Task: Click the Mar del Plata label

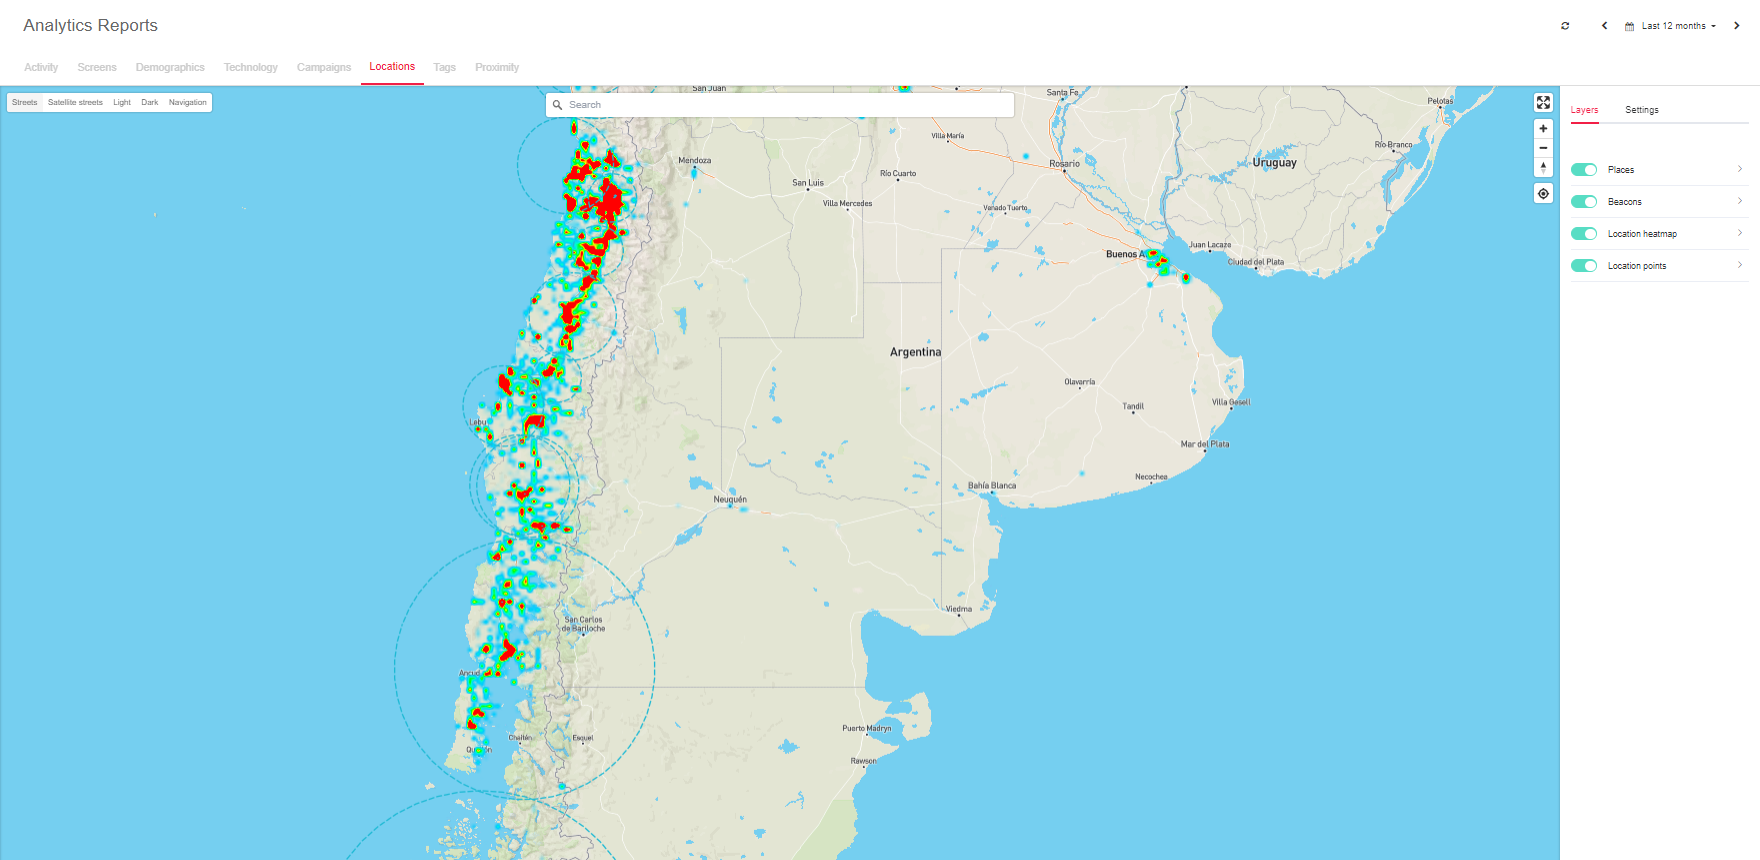Action: pyautogui.click(x=1205, y=444)
